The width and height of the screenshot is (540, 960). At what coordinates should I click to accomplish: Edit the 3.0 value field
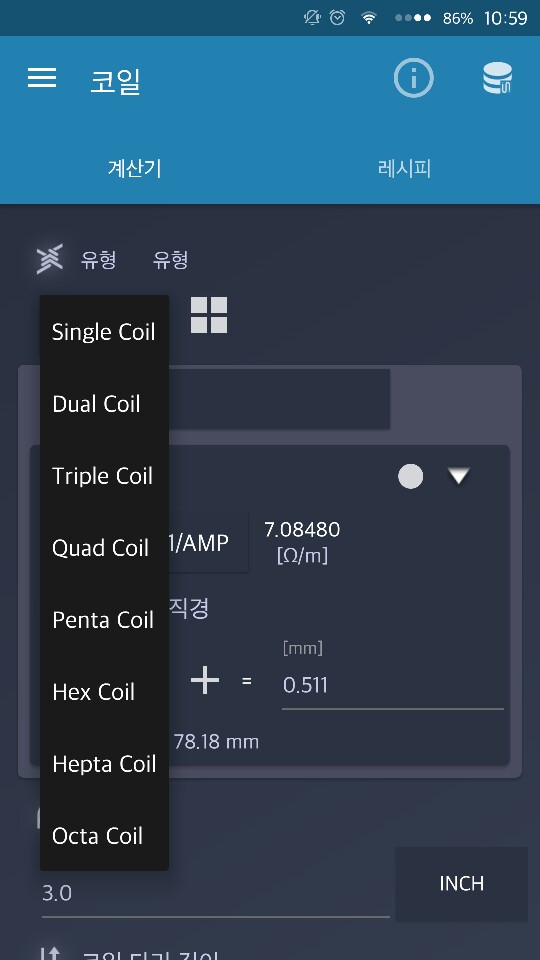click(216, 894)
